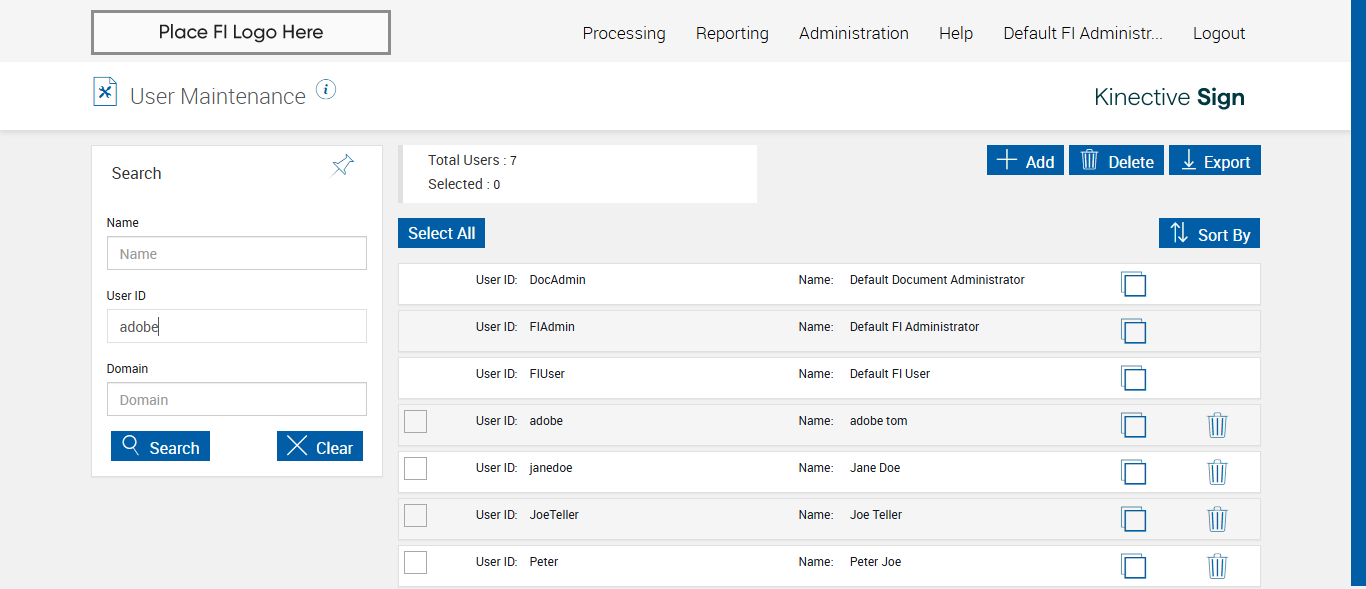Click the Domain input field
The width and height of the screenshot is (1366, 589).
[237, 400]
